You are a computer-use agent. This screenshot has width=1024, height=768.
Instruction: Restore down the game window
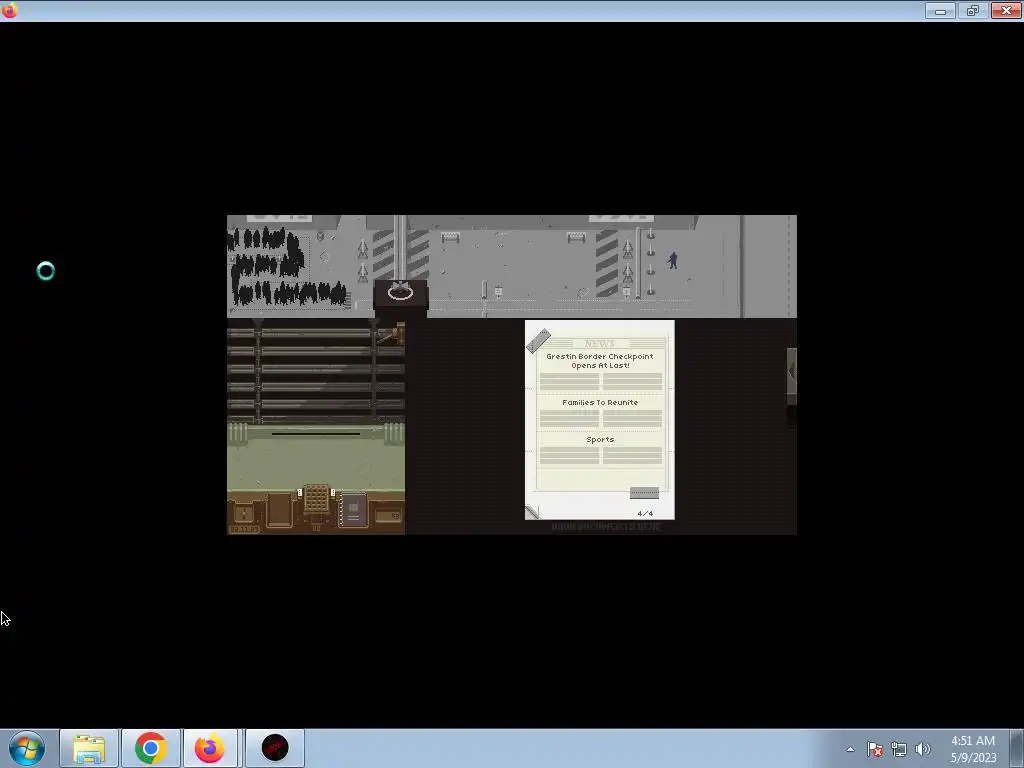tap(973, 10)
